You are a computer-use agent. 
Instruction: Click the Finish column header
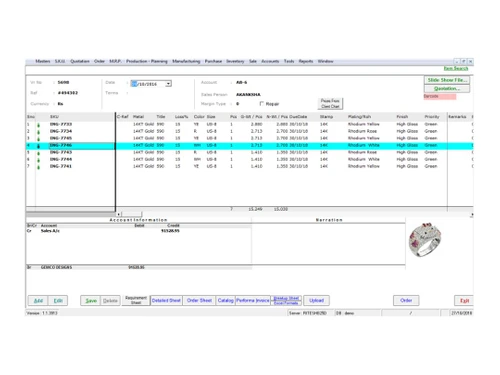402,117
